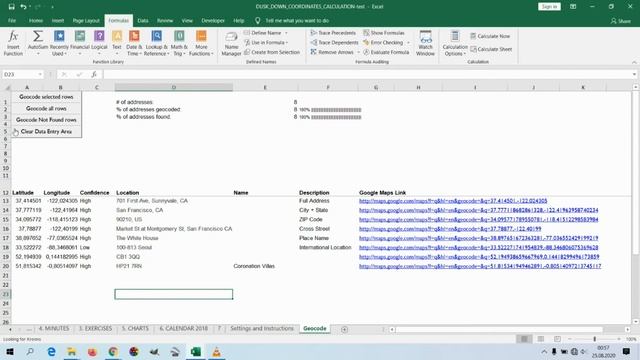
Task: Open the 5. CHARTS sheet
Action: pyautogui.click(x=135, y=329)
